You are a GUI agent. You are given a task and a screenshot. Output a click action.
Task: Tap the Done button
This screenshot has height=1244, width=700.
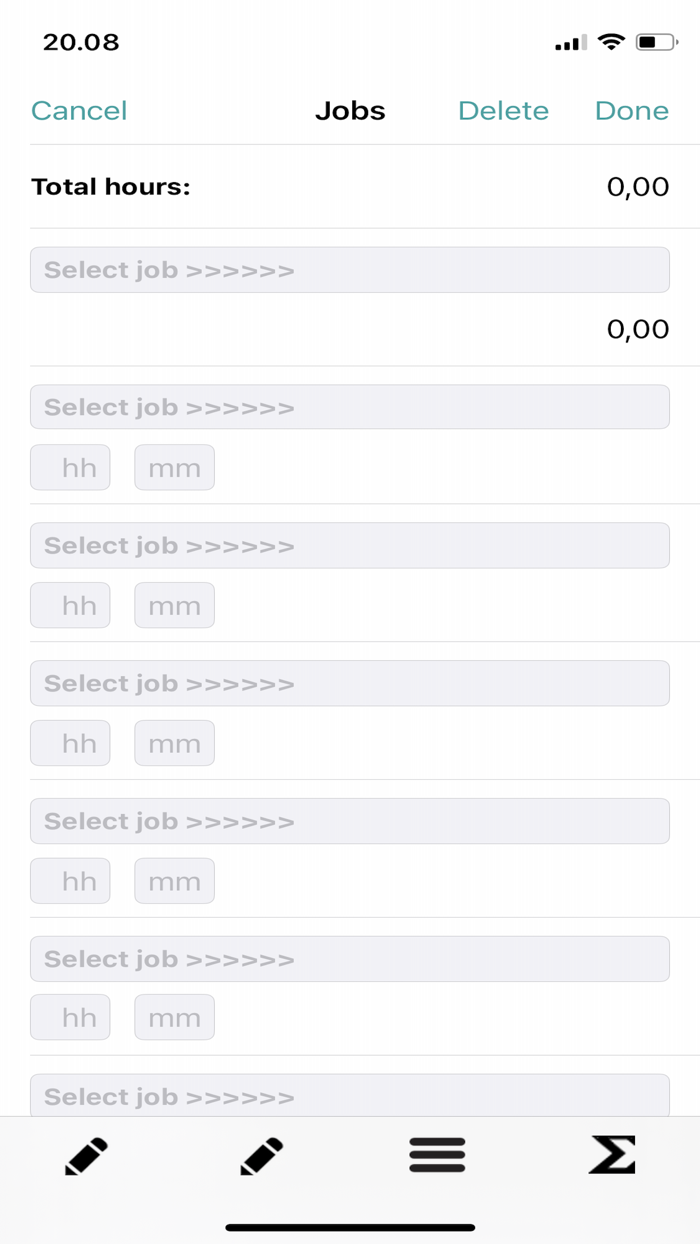631,111
